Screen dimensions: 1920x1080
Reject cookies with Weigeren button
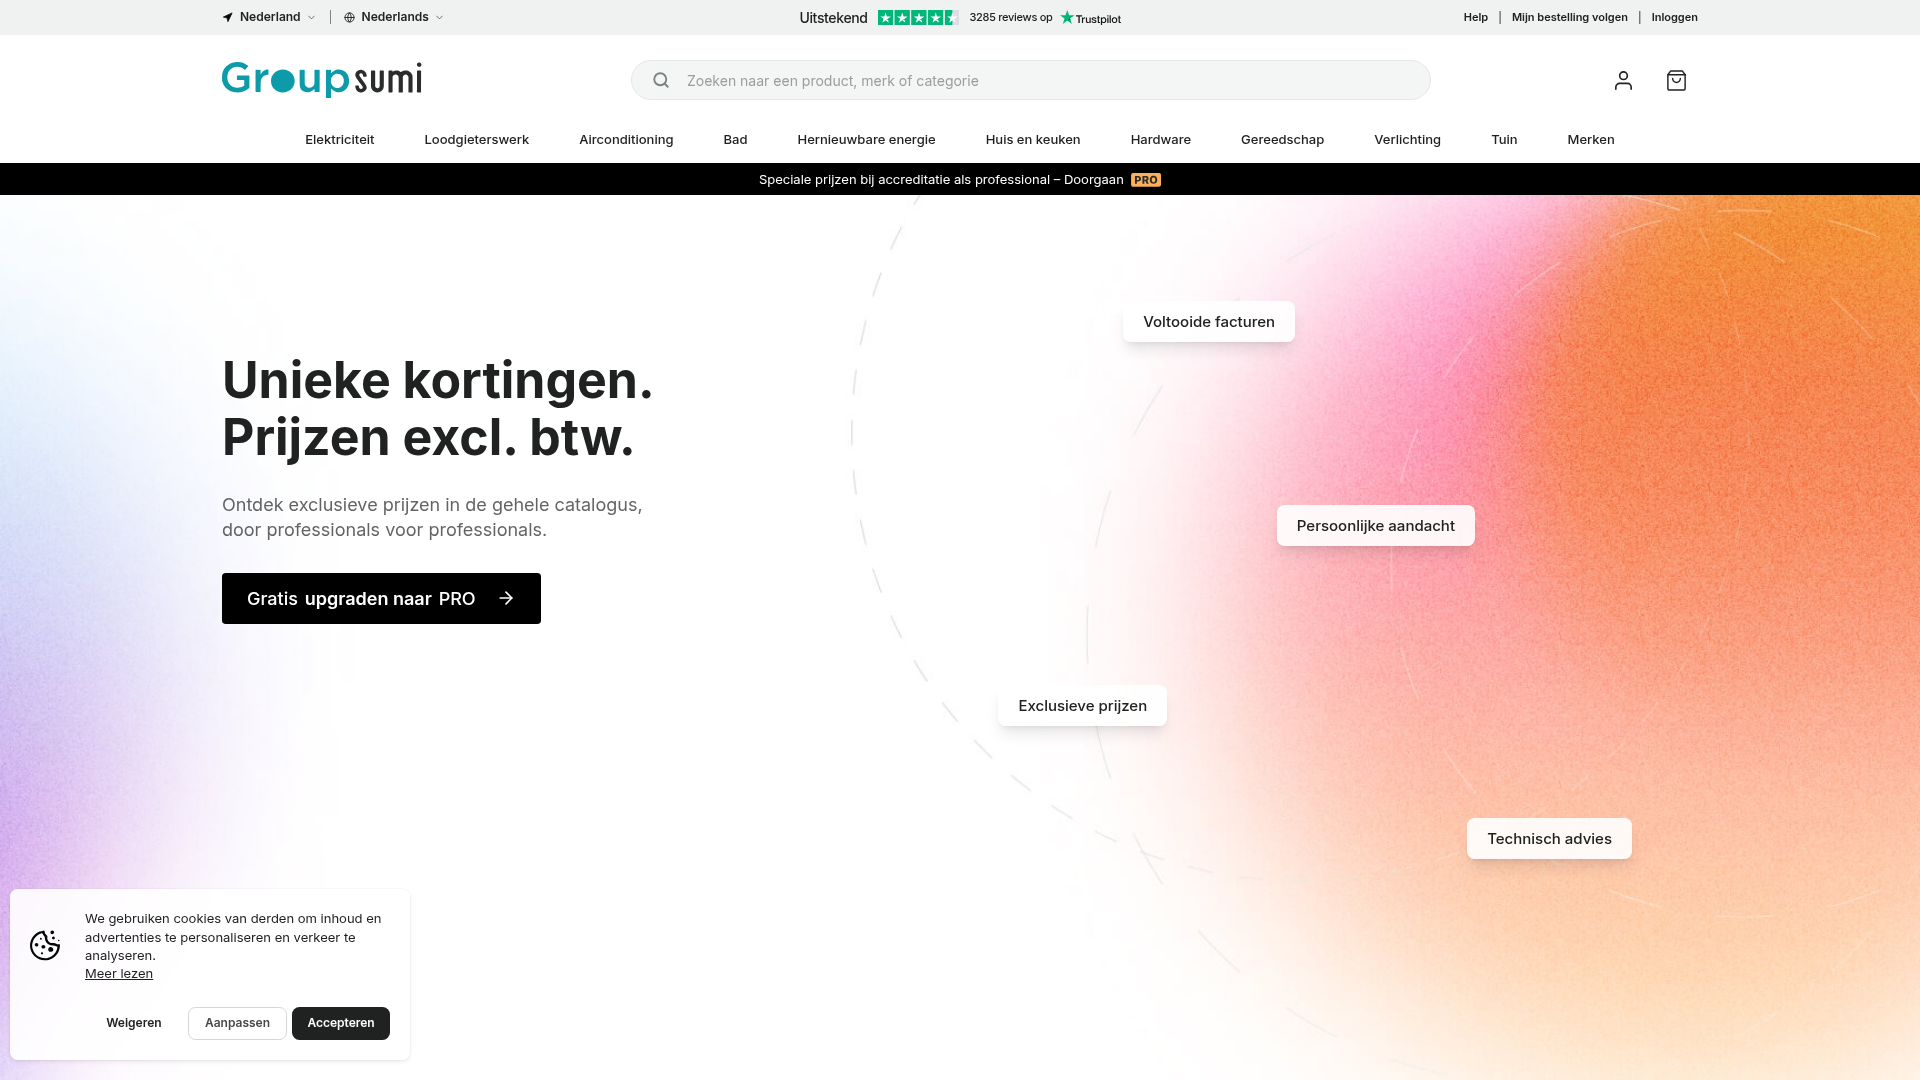point(134,1023)
